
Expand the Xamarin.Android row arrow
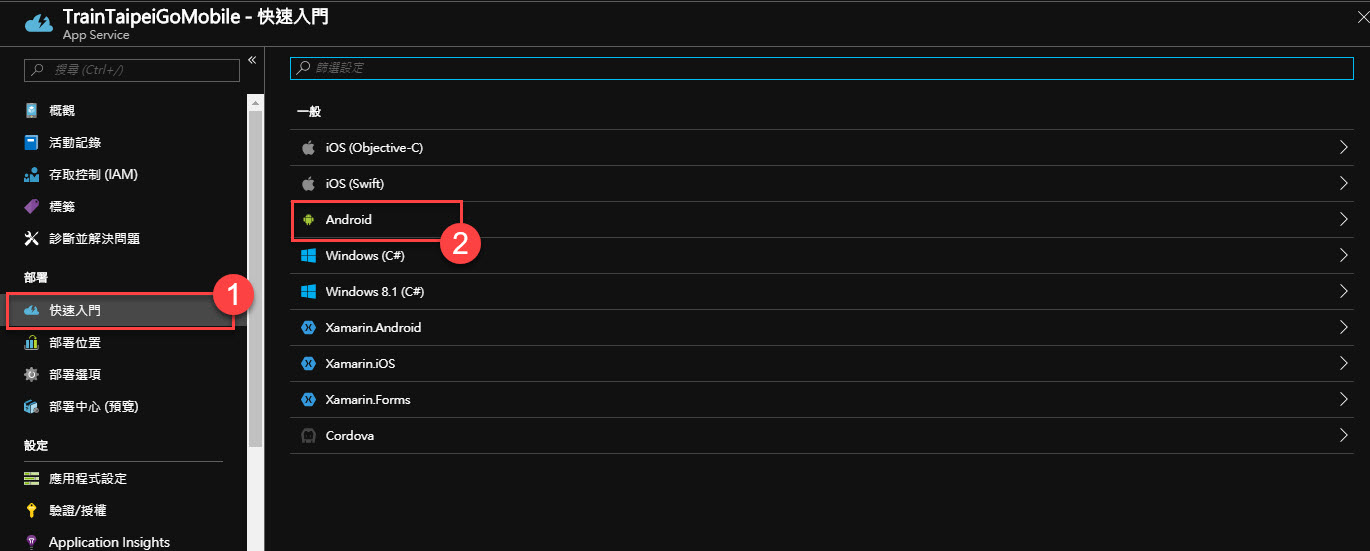click(1344, 328)
